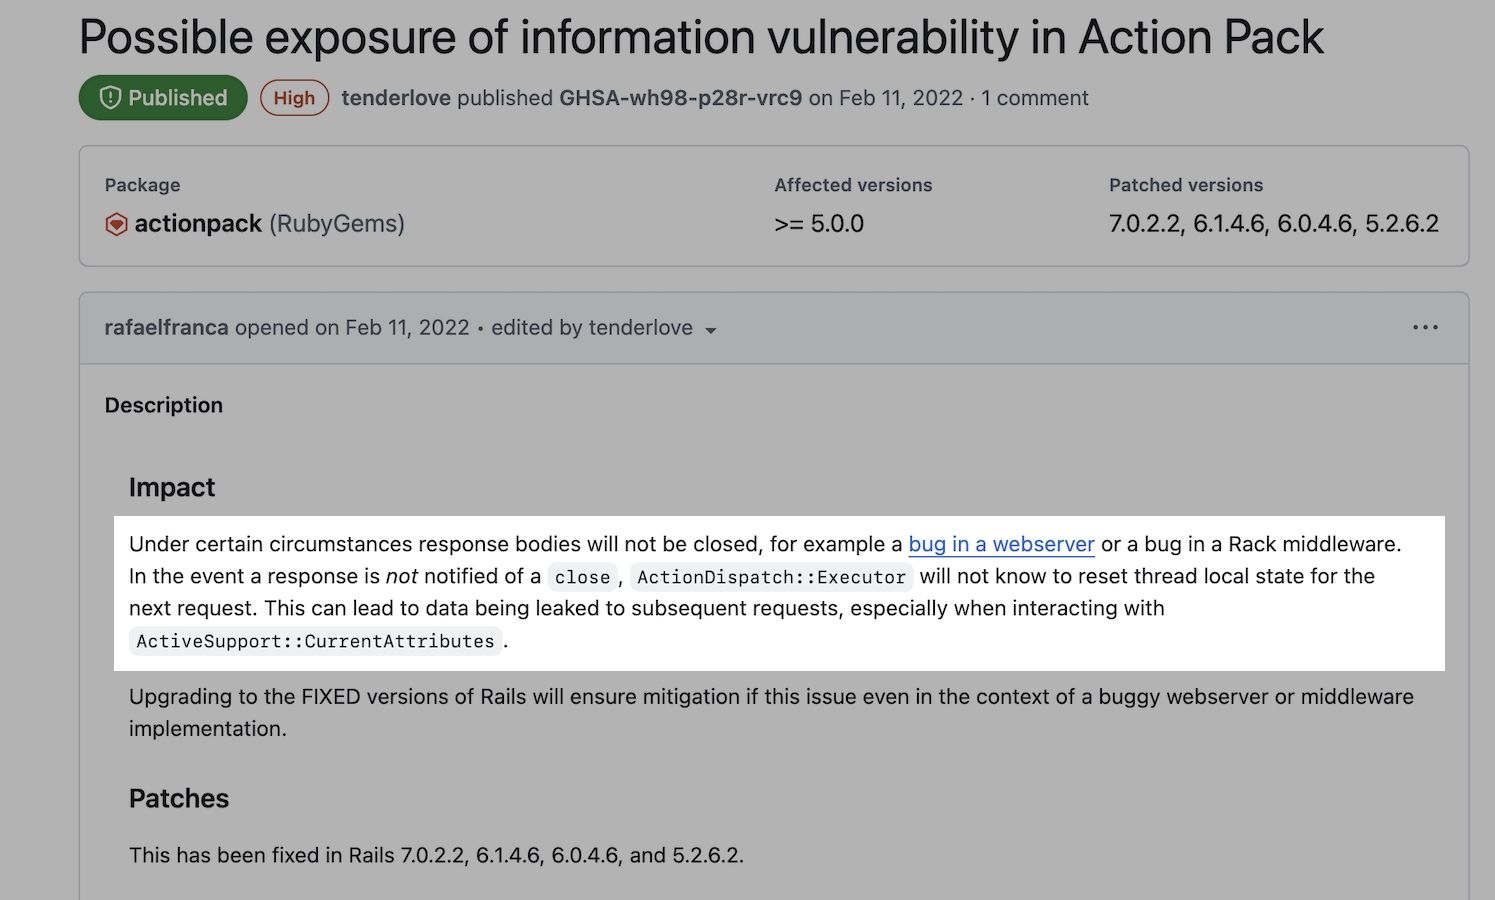Click the tenderlove author name
Viewport: 1495px width, 900px height.
coord(396,98)
